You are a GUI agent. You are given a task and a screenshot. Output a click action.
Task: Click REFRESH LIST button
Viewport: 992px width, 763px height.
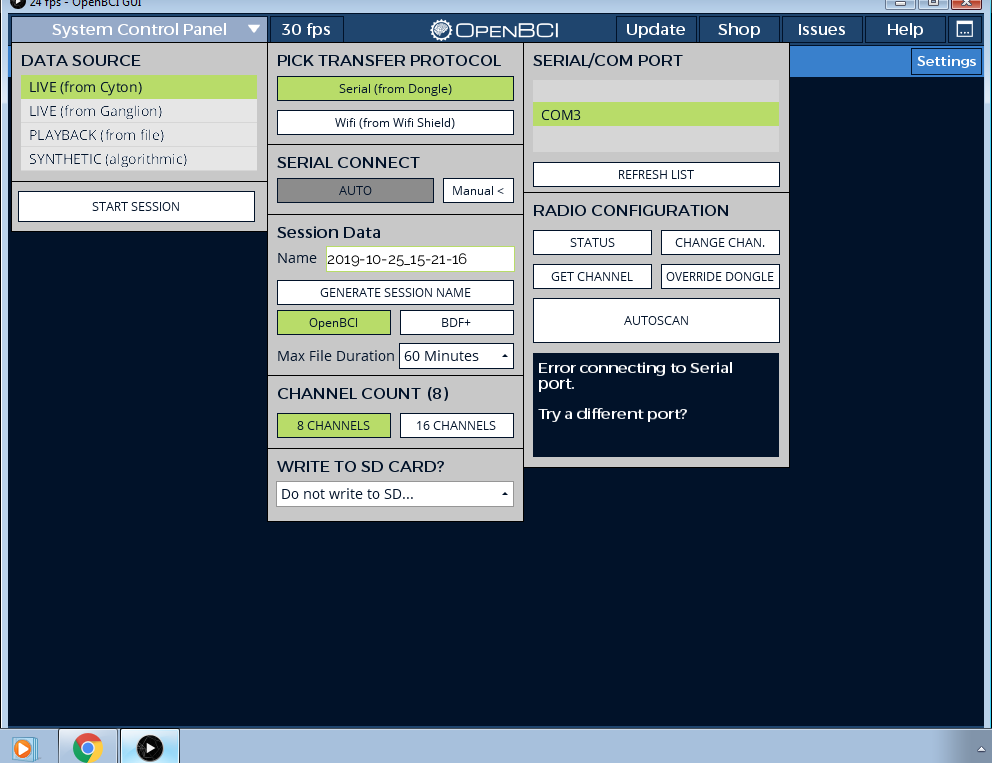coord(656,175)
